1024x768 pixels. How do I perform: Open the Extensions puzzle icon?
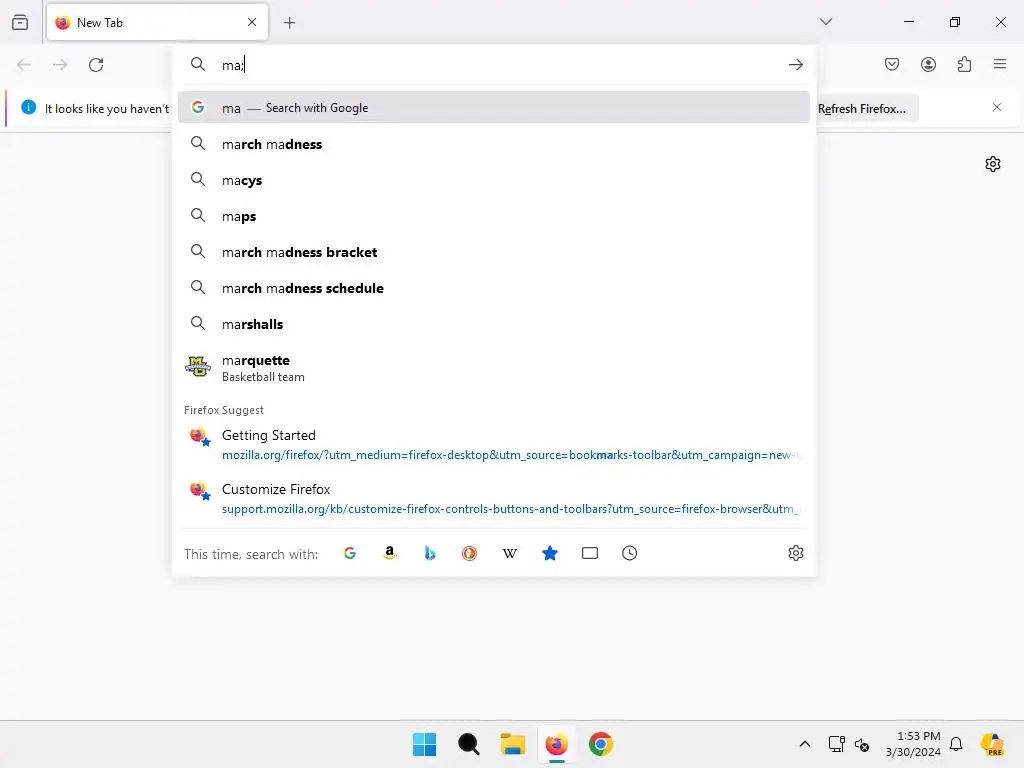964,64
